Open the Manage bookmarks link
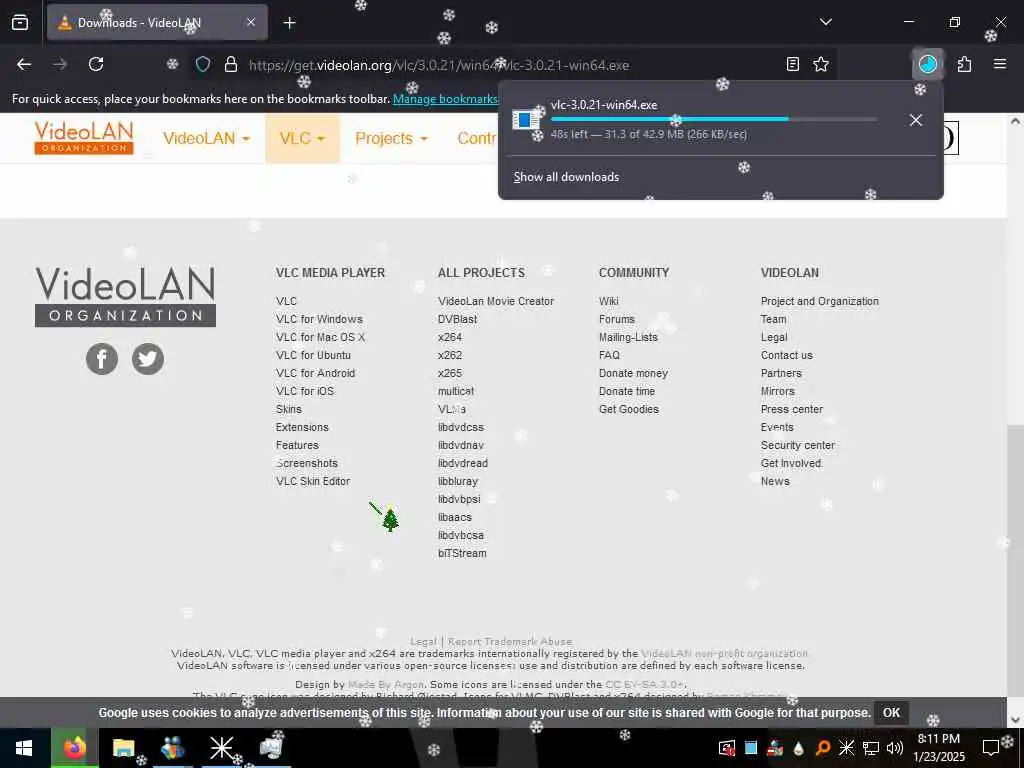1024x768 pixels. coord(445,99)
